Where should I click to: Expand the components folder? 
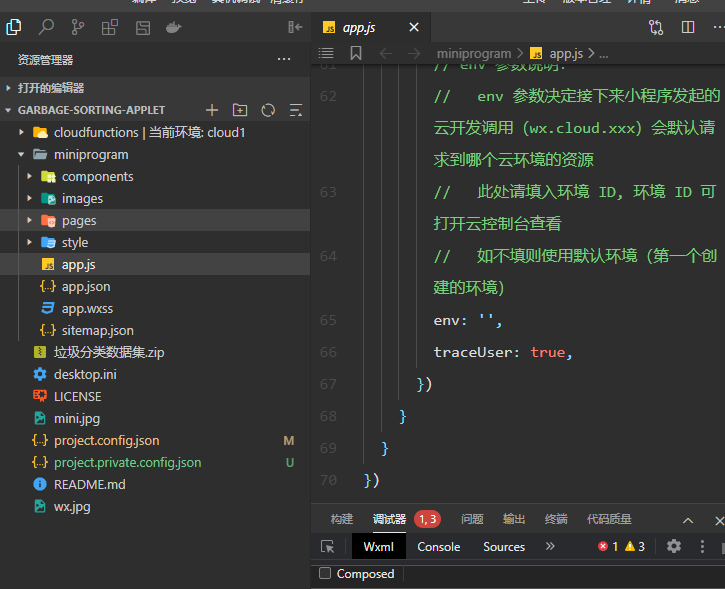pos(30,176)
